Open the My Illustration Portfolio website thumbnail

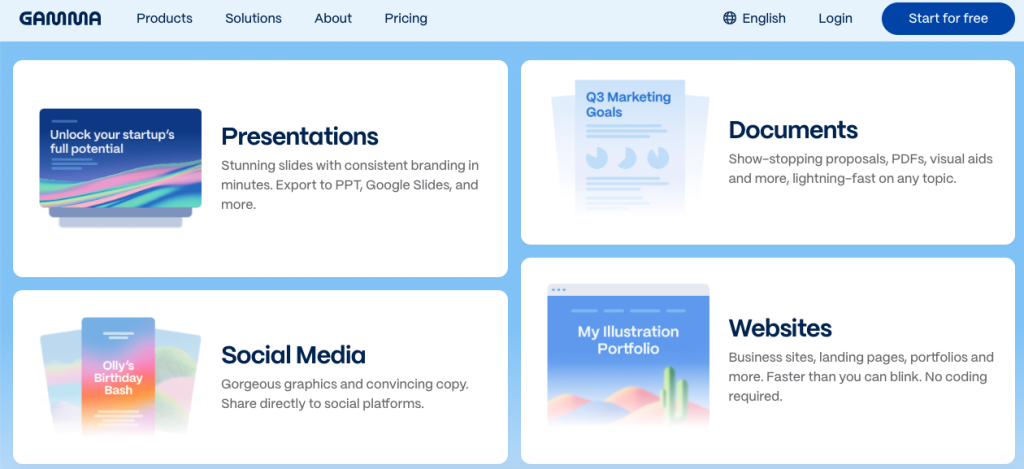click(x=628, y=355)
